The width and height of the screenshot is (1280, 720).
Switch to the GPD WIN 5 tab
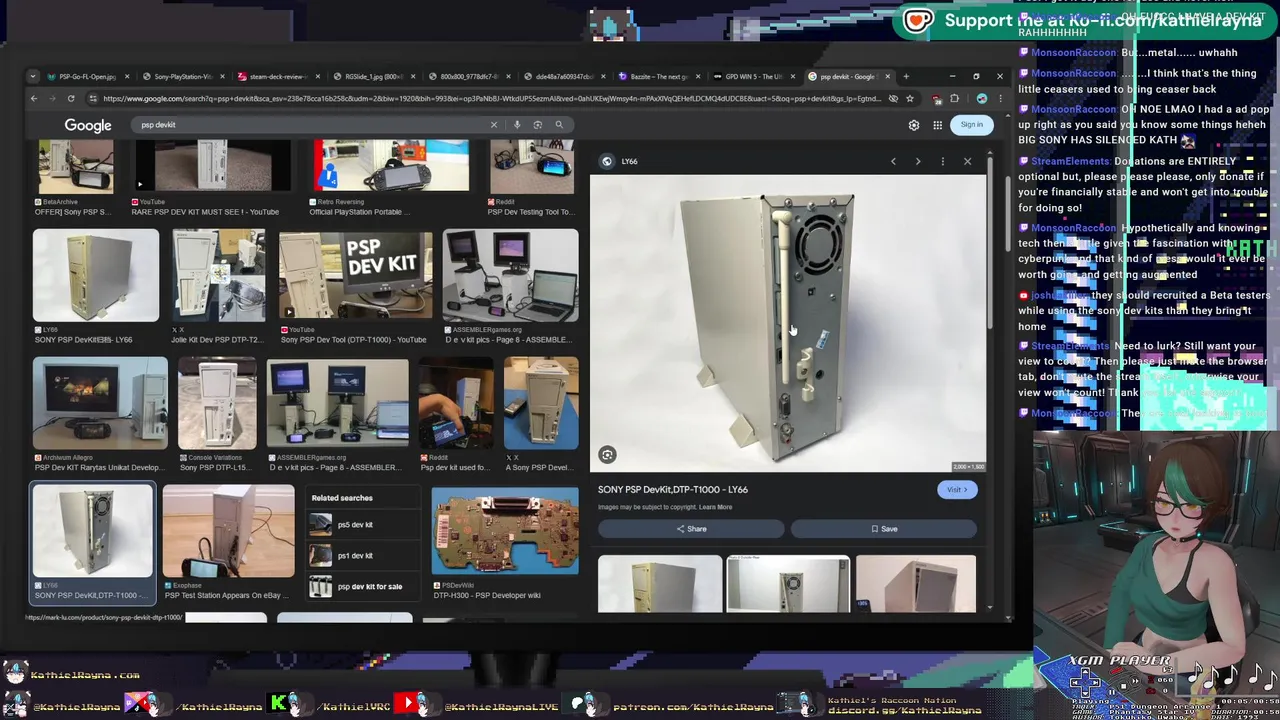(x=753, y=76)
